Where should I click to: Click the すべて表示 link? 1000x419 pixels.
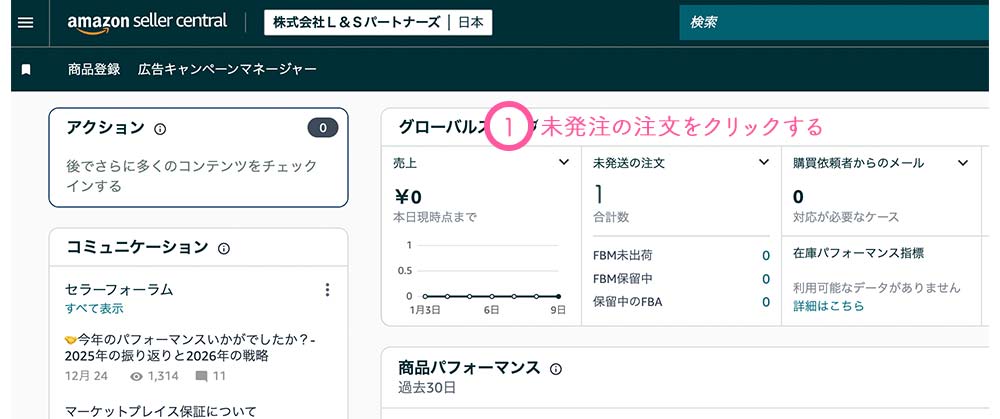pos(94,308)
